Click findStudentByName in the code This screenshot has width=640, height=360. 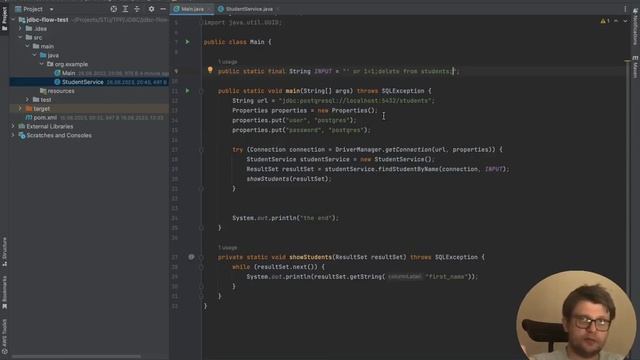tap(408, 169)
